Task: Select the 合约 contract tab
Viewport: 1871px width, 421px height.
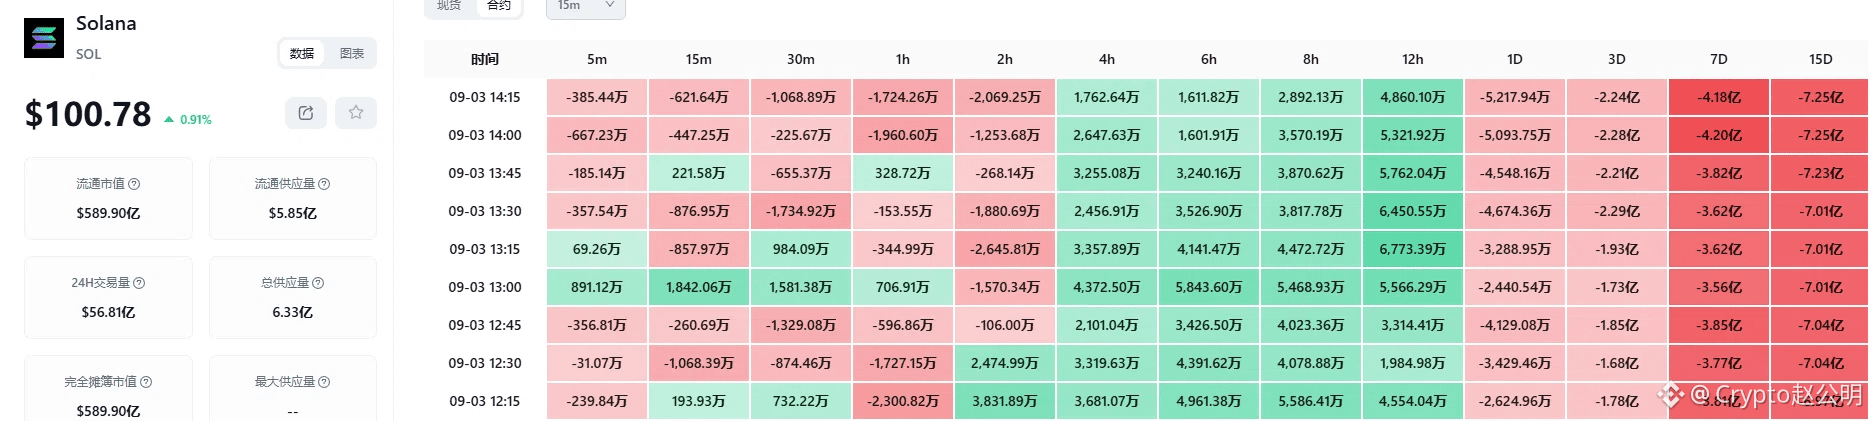Action: (499, 6)
